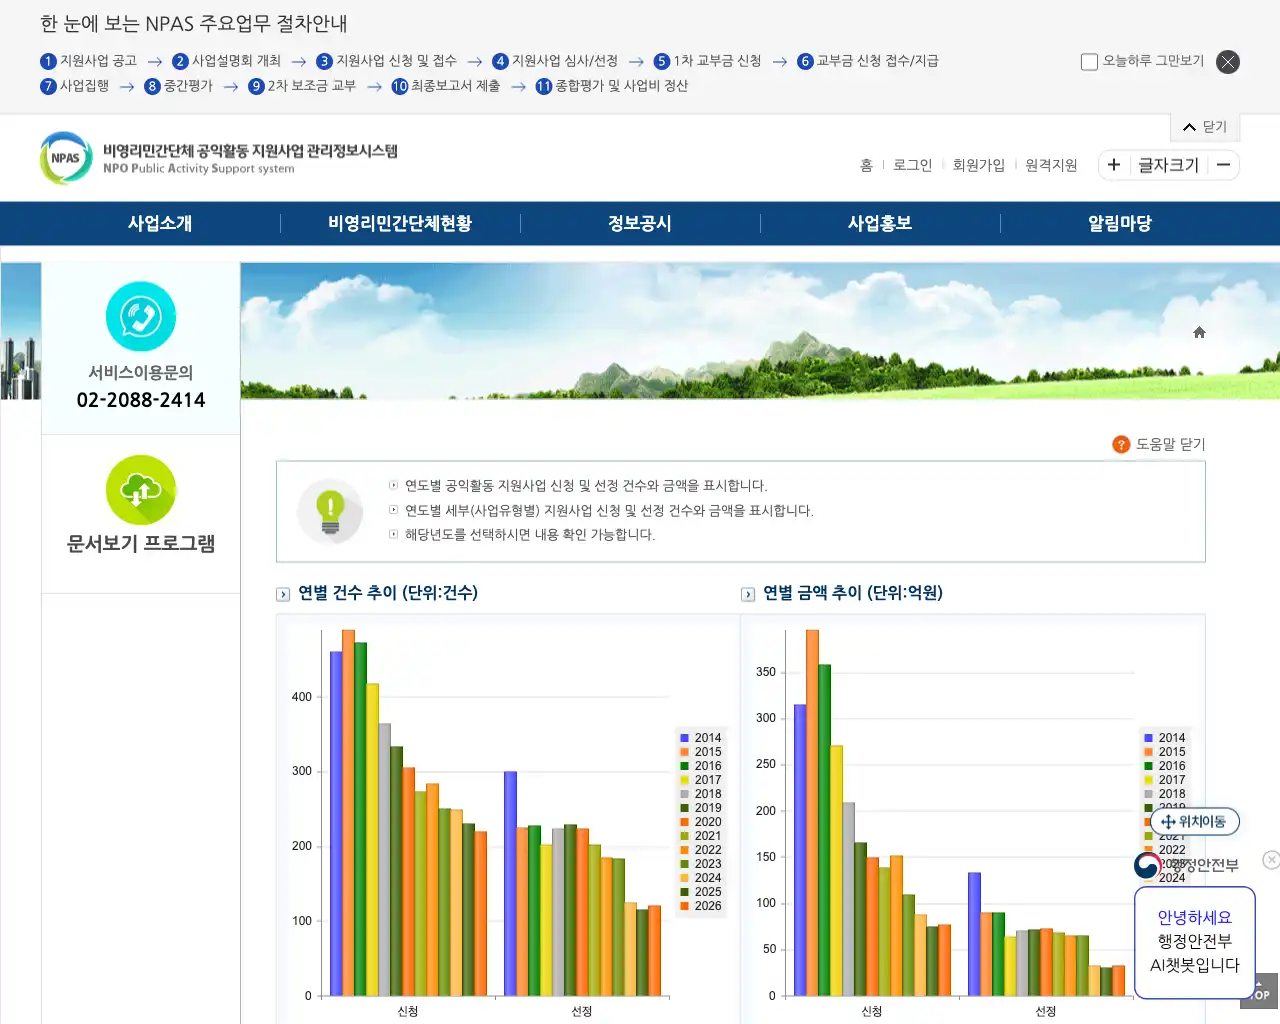The width and height of the screenshot is (1280, 1024).
Task: Check 오늘하루 그만보기 checkbox
Action: pos(1089,62)
